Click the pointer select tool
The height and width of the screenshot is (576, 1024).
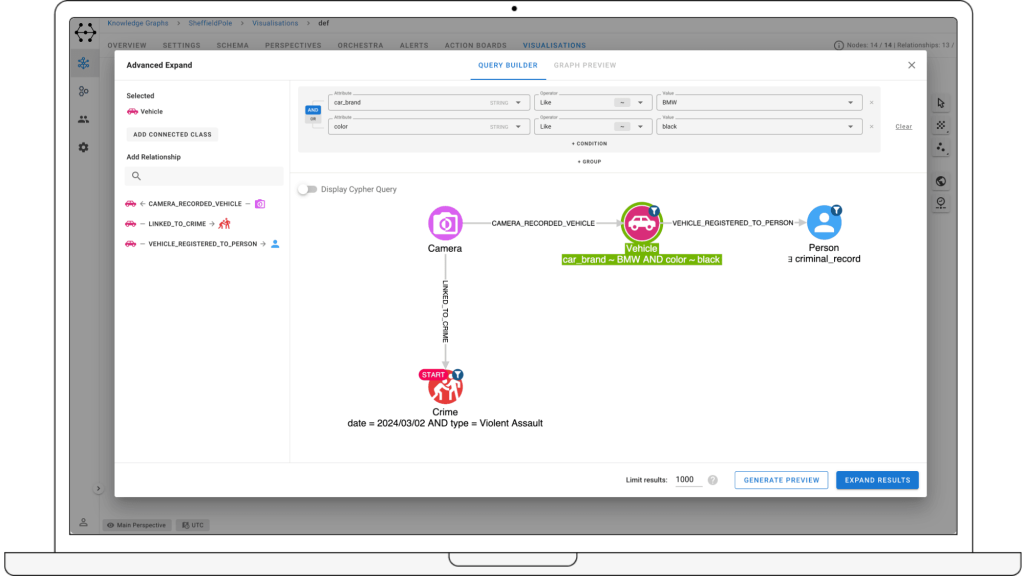click(940, 103)
